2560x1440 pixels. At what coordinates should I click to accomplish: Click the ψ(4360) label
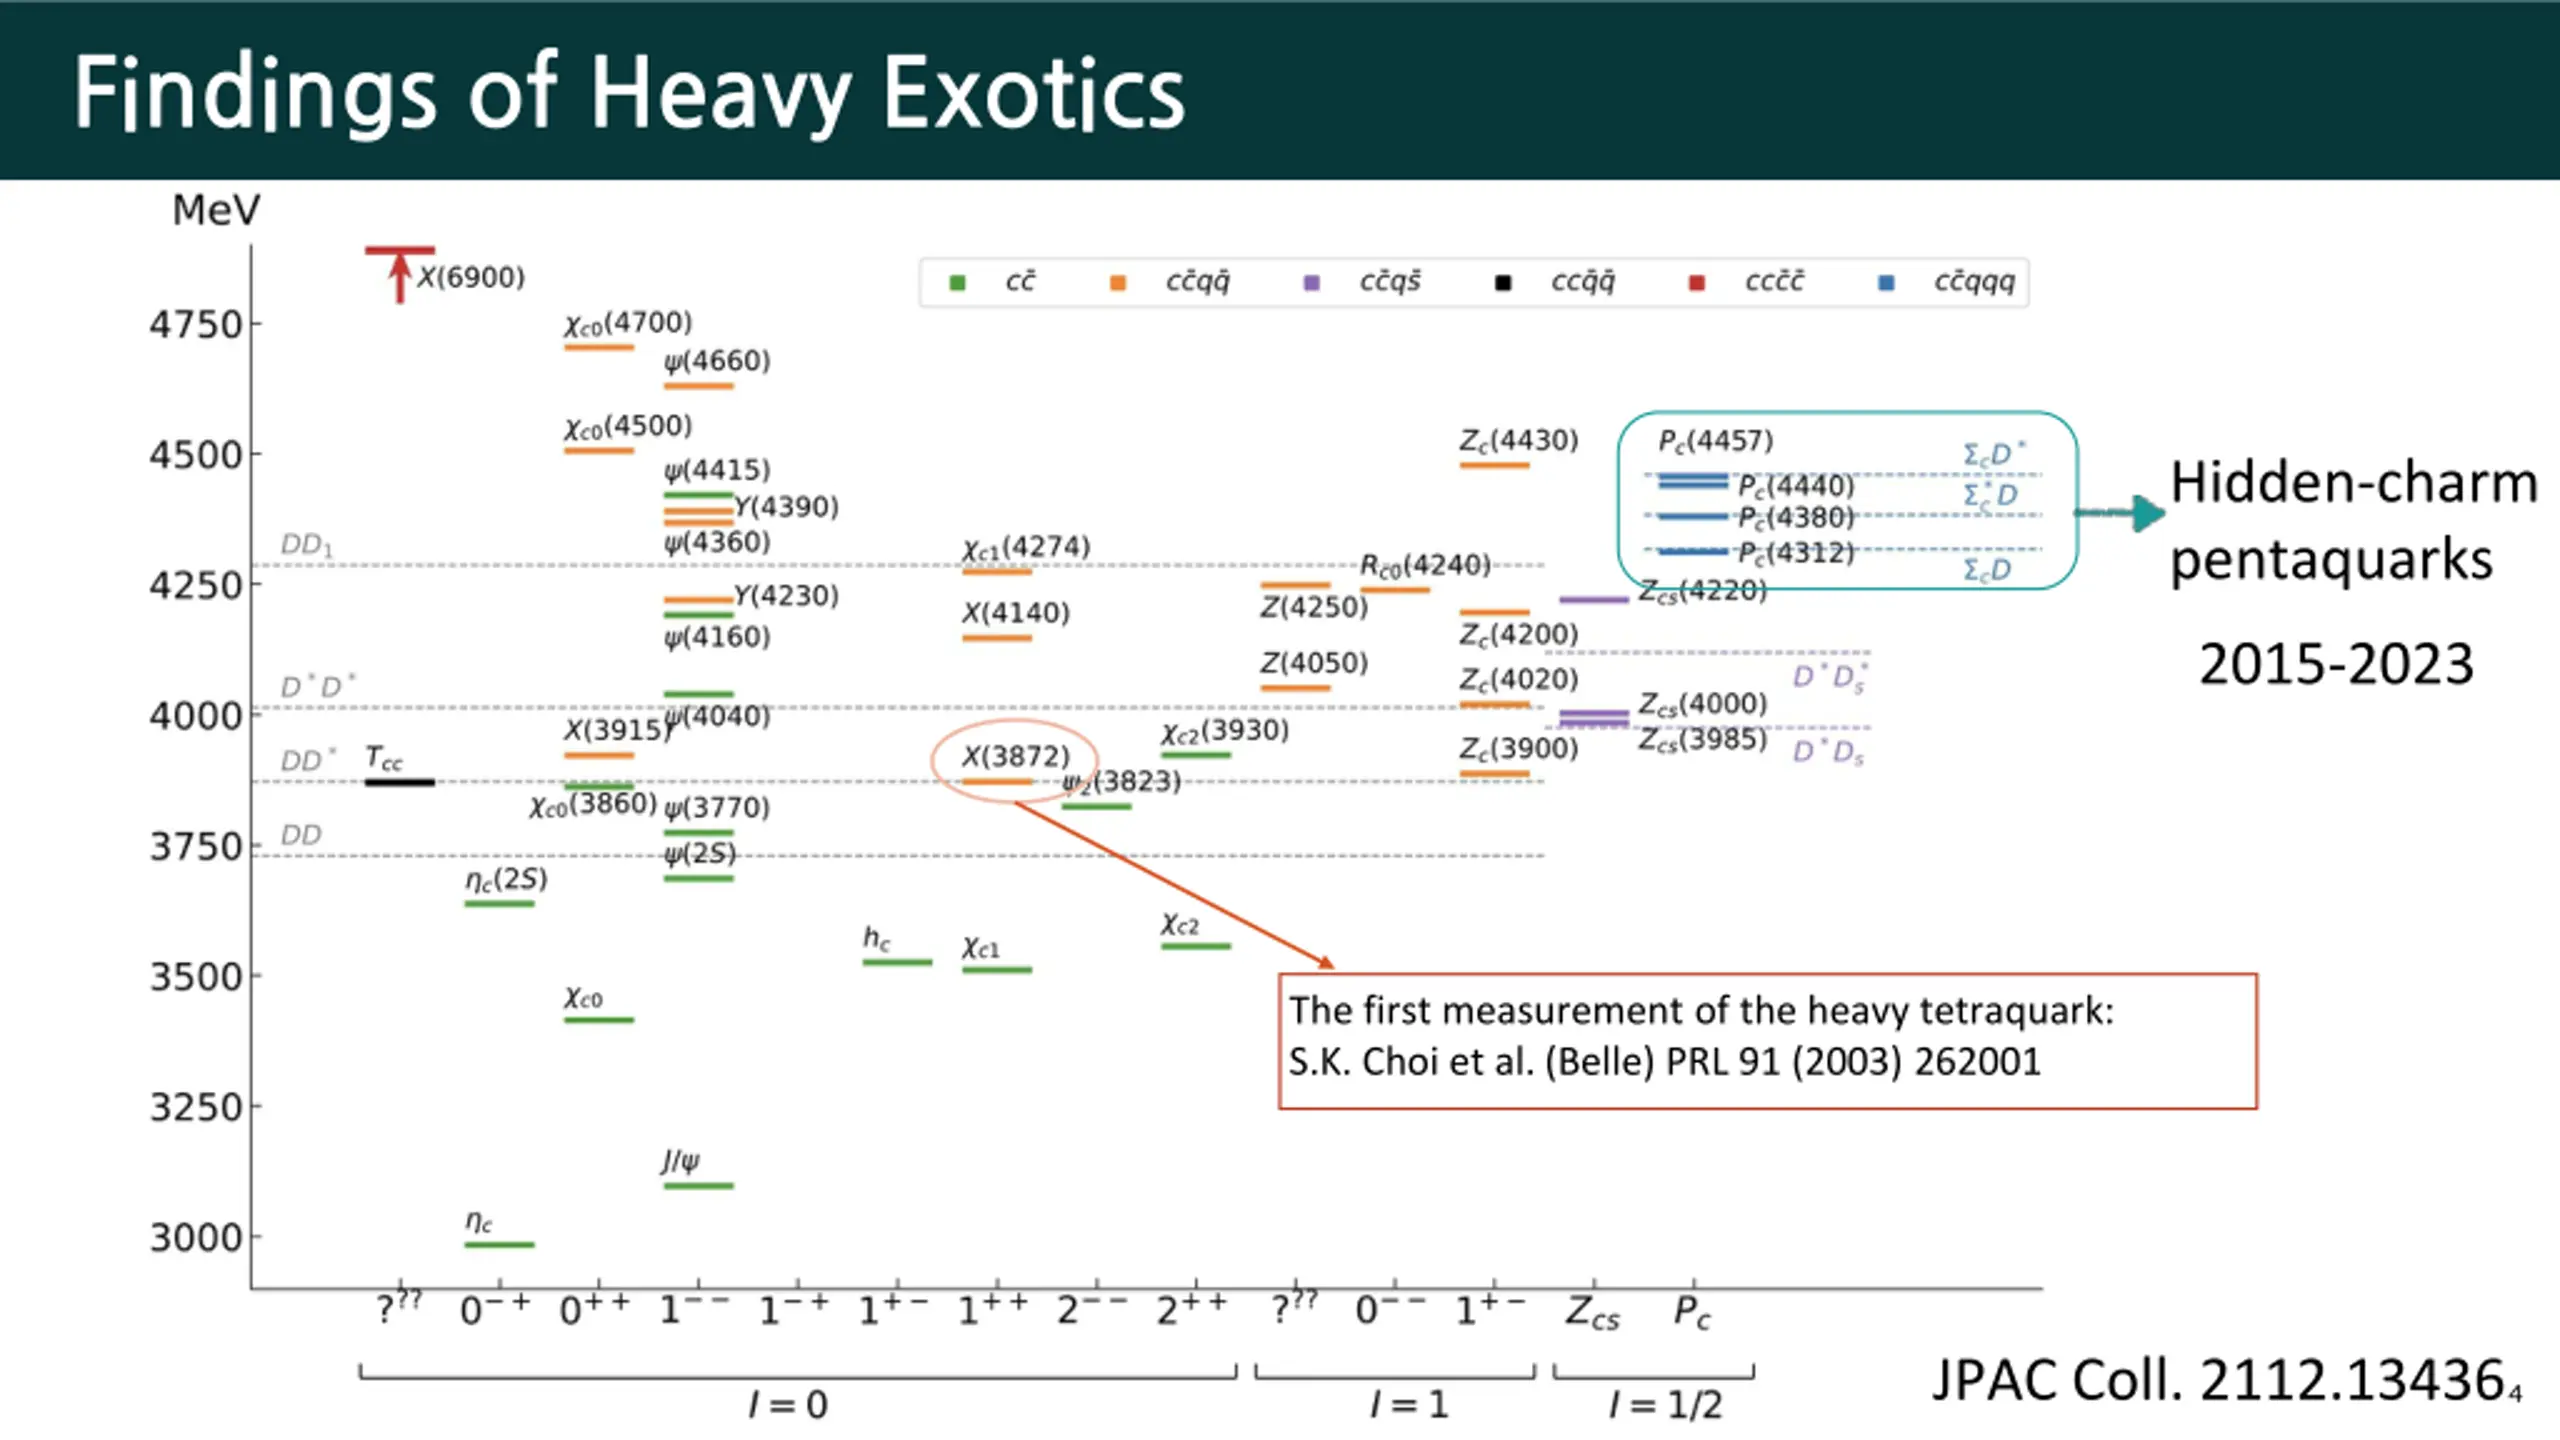point(717,542)
